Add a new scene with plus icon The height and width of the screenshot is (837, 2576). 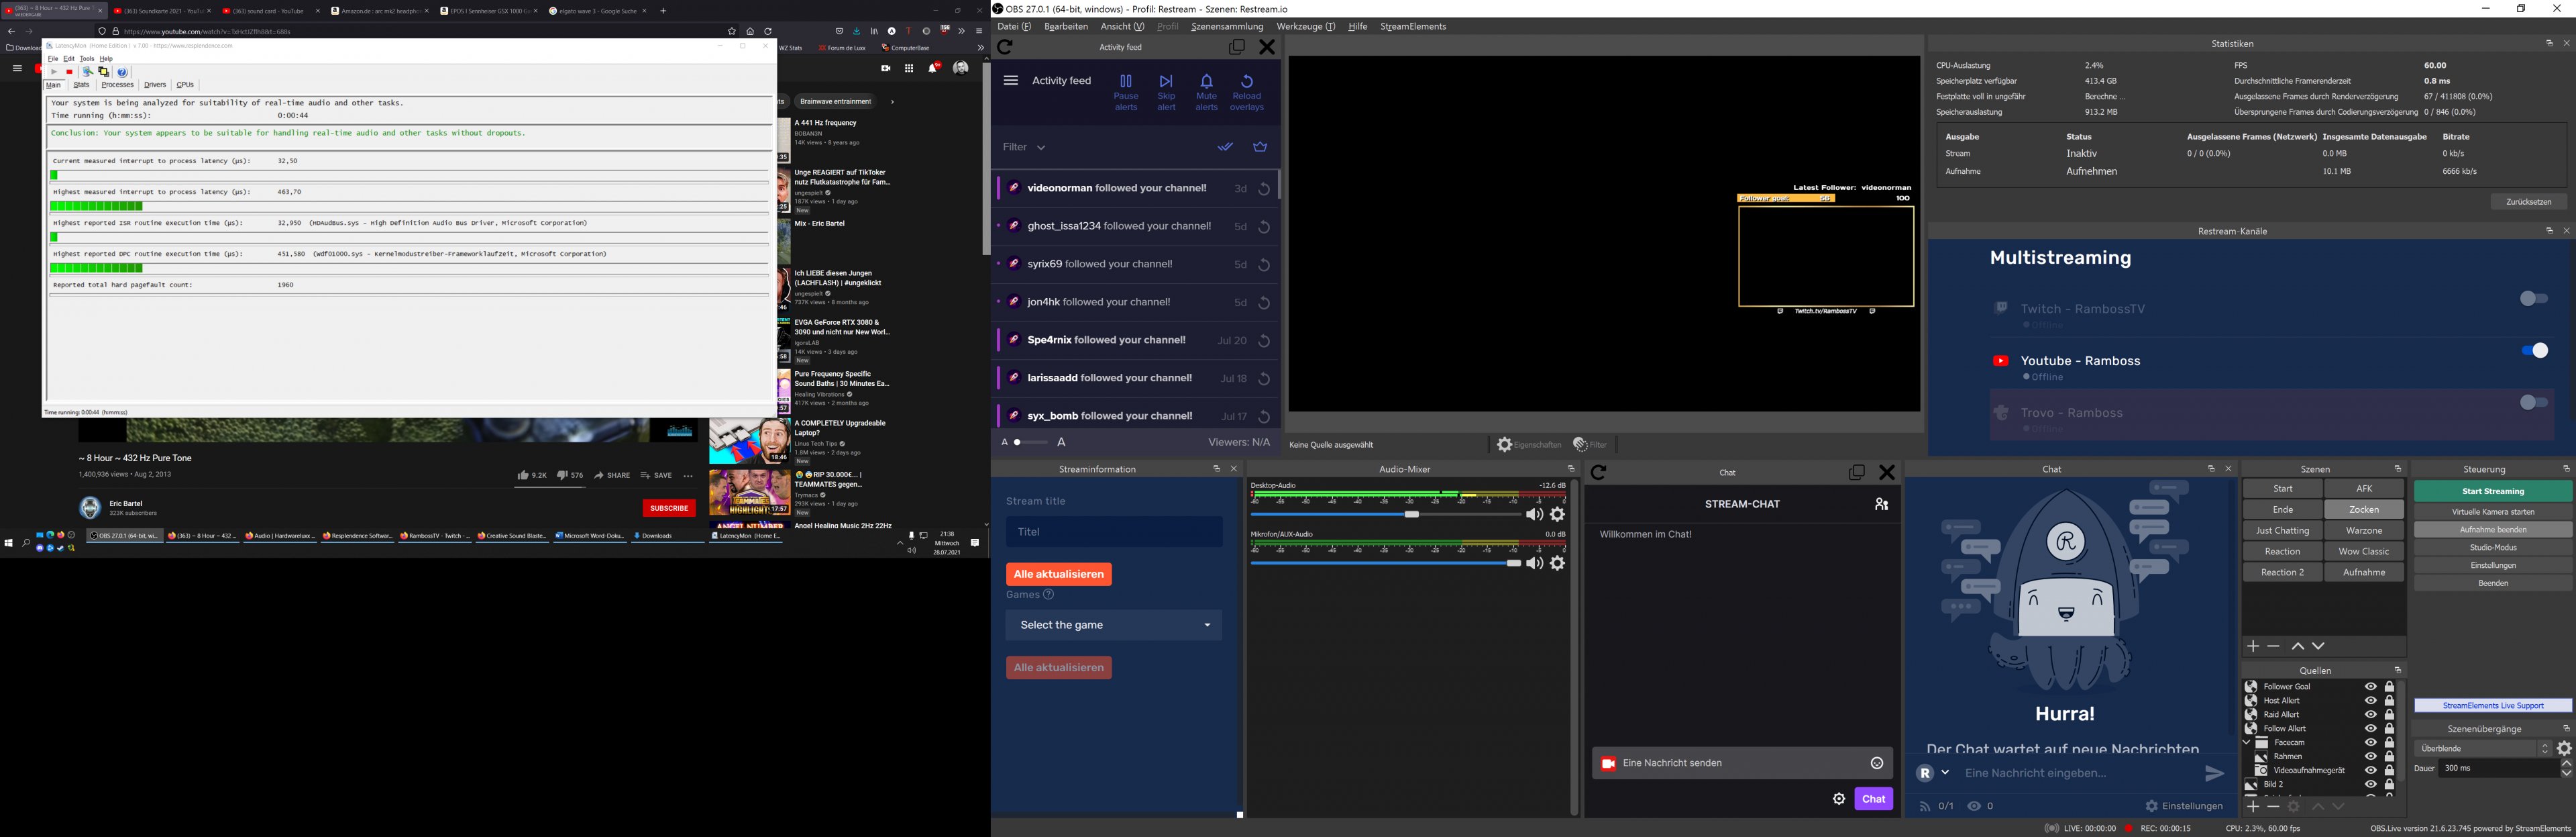pyautogui.click(x=2253, y=647)
